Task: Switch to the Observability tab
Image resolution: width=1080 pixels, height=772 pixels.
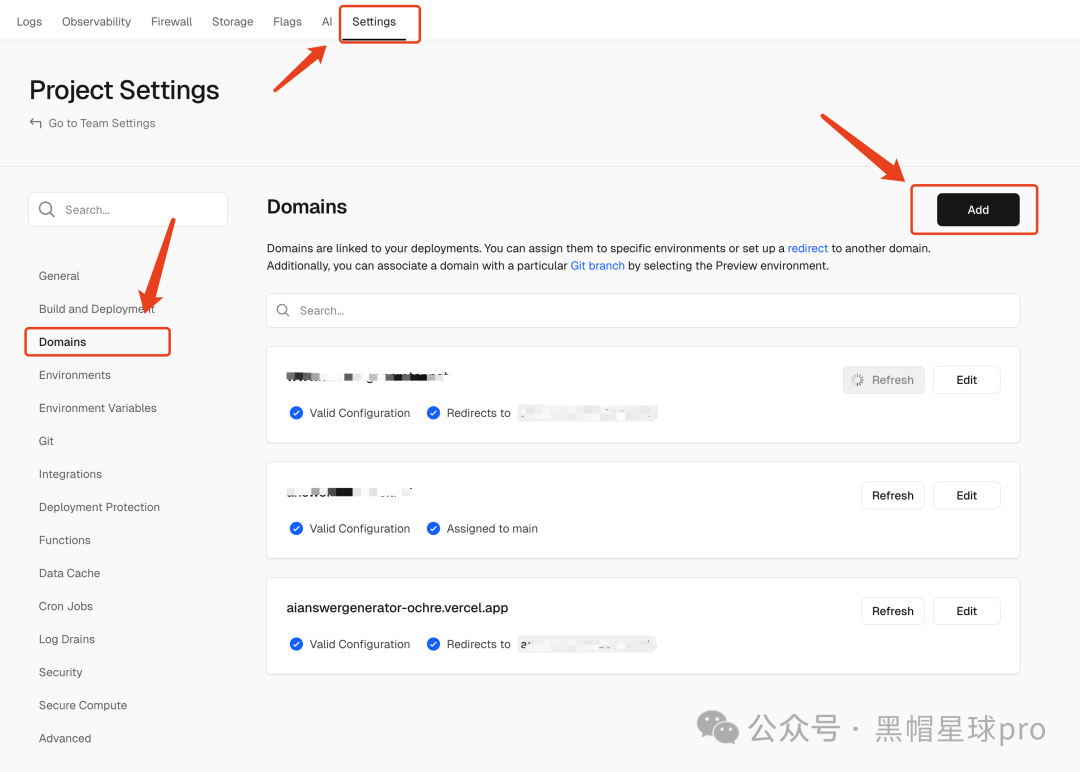Action: click(96, 22)
